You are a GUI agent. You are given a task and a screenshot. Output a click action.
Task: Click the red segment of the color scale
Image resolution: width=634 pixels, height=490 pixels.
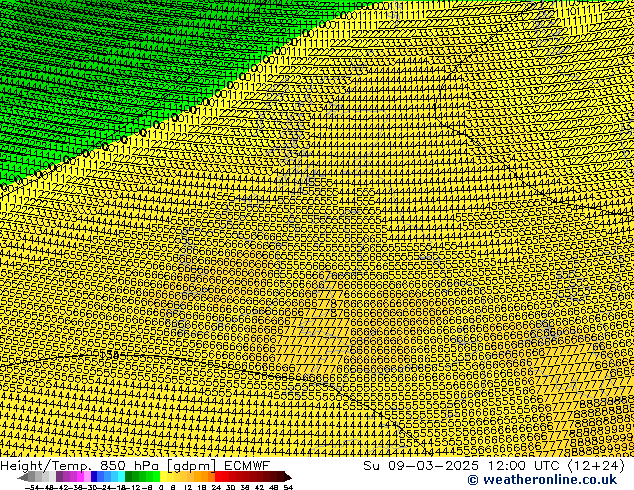pyautogui.click(x=251, y=477)
